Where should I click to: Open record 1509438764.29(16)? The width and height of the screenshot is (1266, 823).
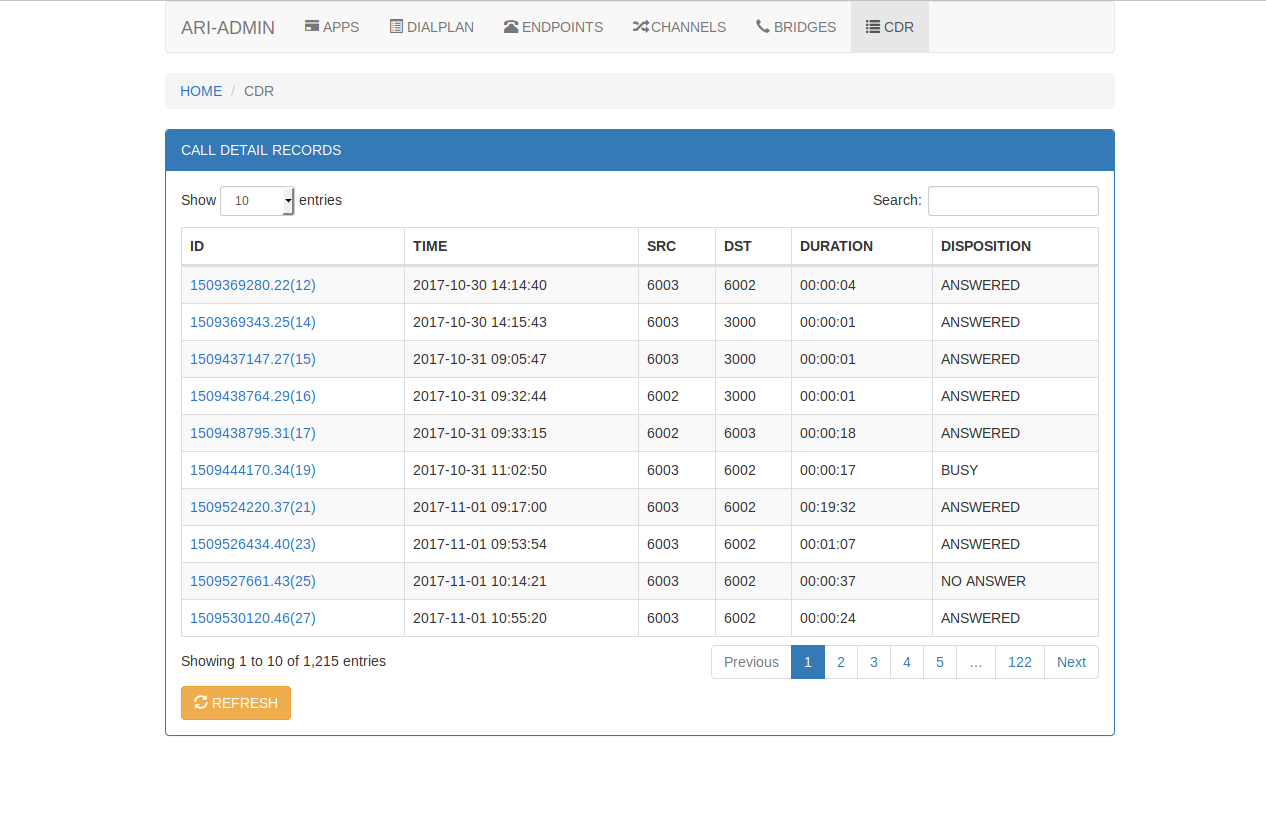253,396
